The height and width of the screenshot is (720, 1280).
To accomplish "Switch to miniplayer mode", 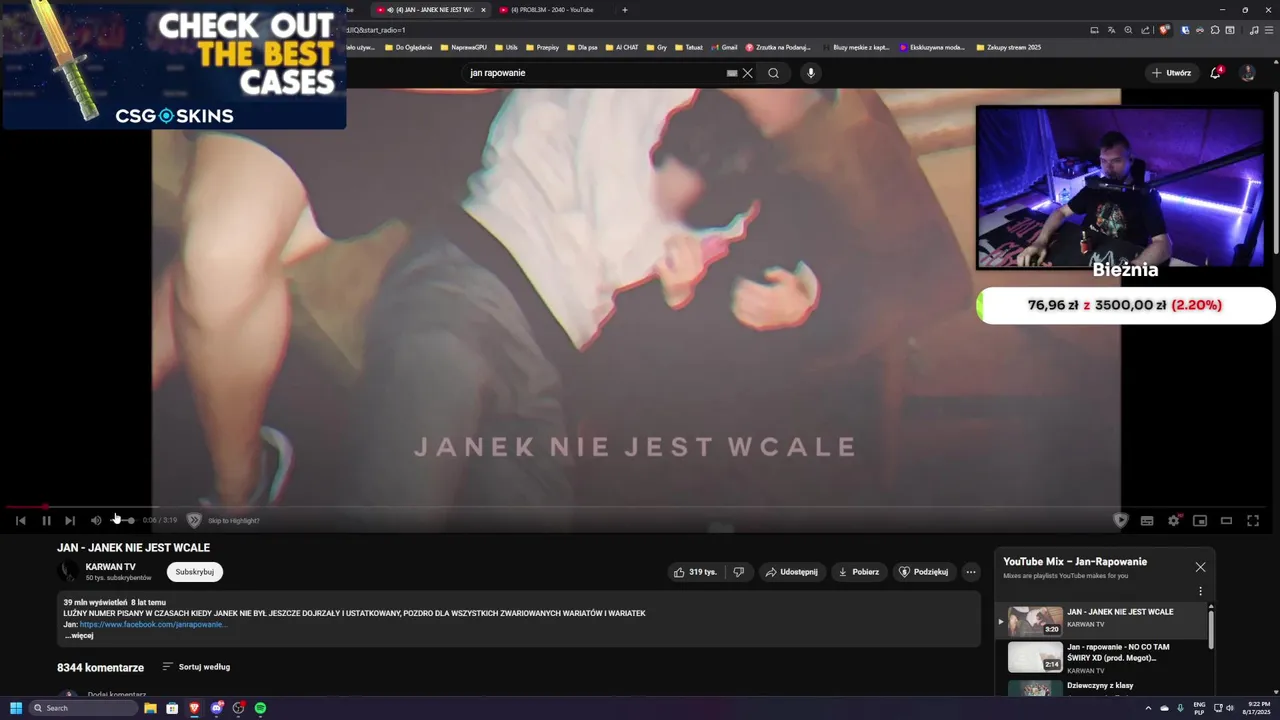I will coord(1200,520).
